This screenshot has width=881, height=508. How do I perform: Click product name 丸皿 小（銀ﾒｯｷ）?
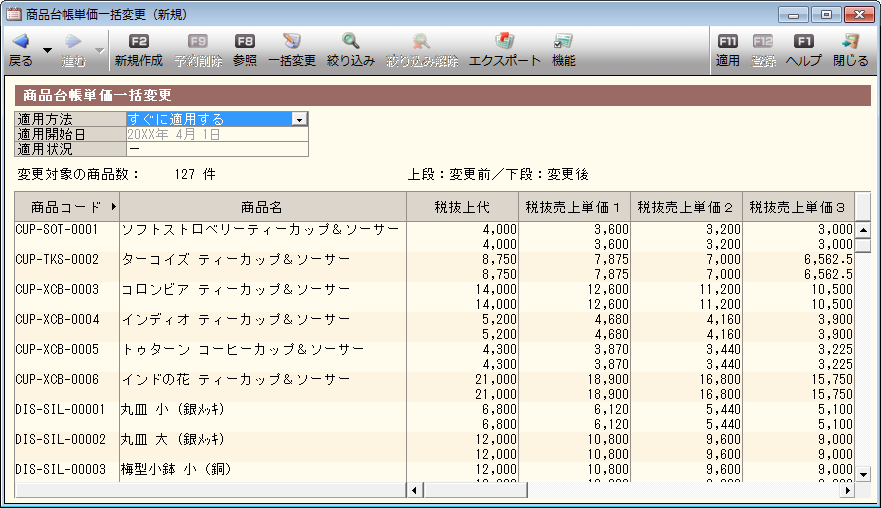click(x=173, y=409)
